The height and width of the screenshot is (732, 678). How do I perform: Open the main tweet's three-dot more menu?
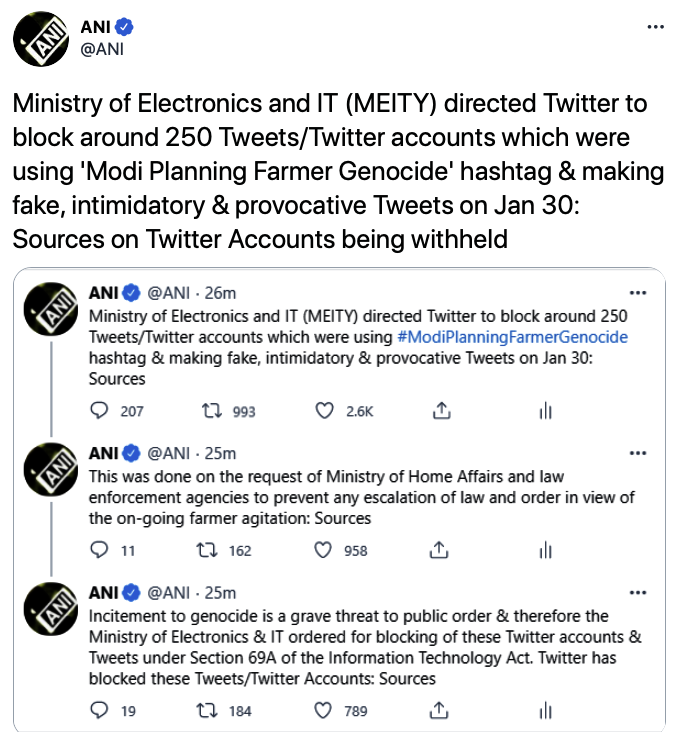pos(654,27)
